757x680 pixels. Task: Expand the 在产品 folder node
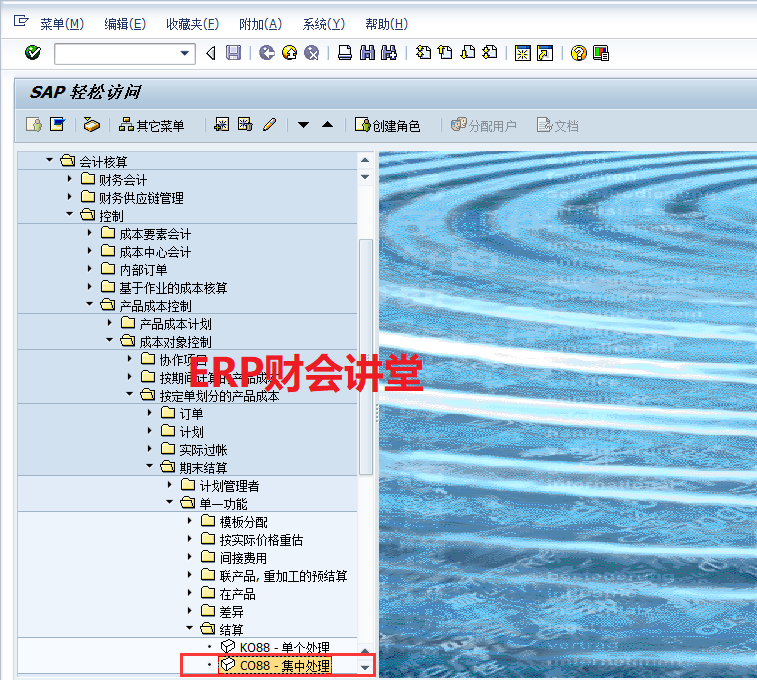(x=189, y=593)
